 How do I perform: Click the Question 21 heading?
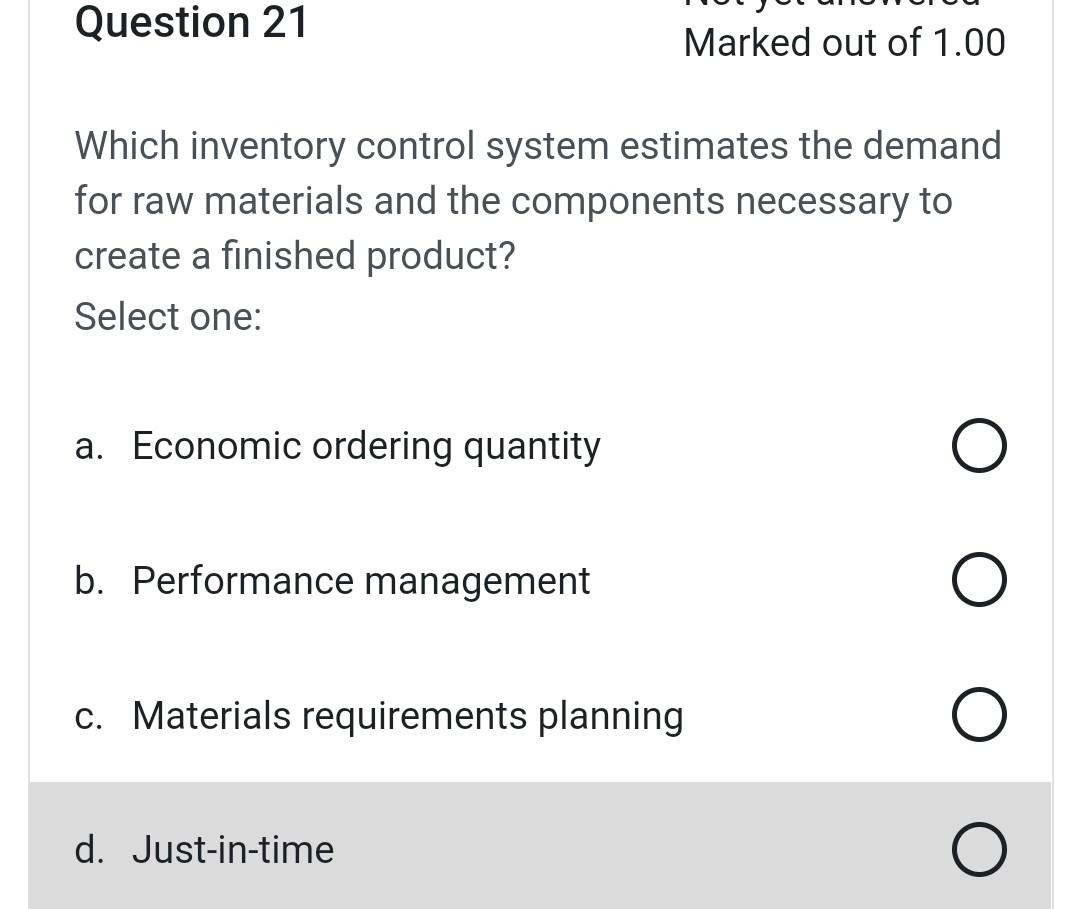coord(190,22)
